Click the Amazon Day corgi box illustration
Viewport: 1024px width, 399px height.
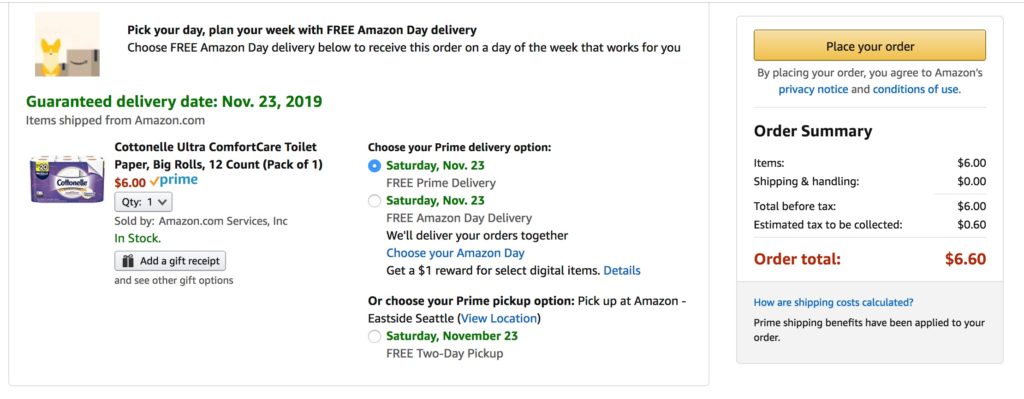click(x=67, y=44)
